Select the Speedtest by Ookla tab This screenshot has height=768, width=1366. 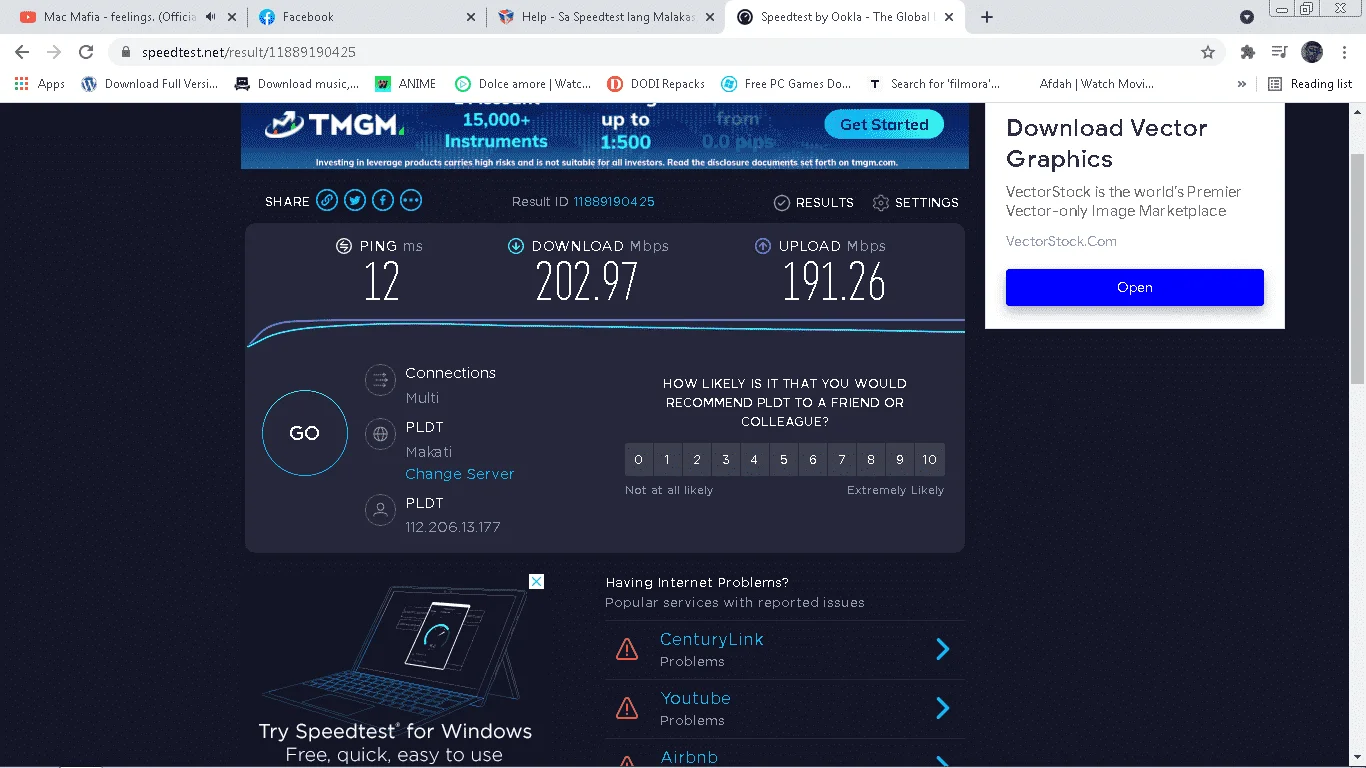click(x=845, y=17)
